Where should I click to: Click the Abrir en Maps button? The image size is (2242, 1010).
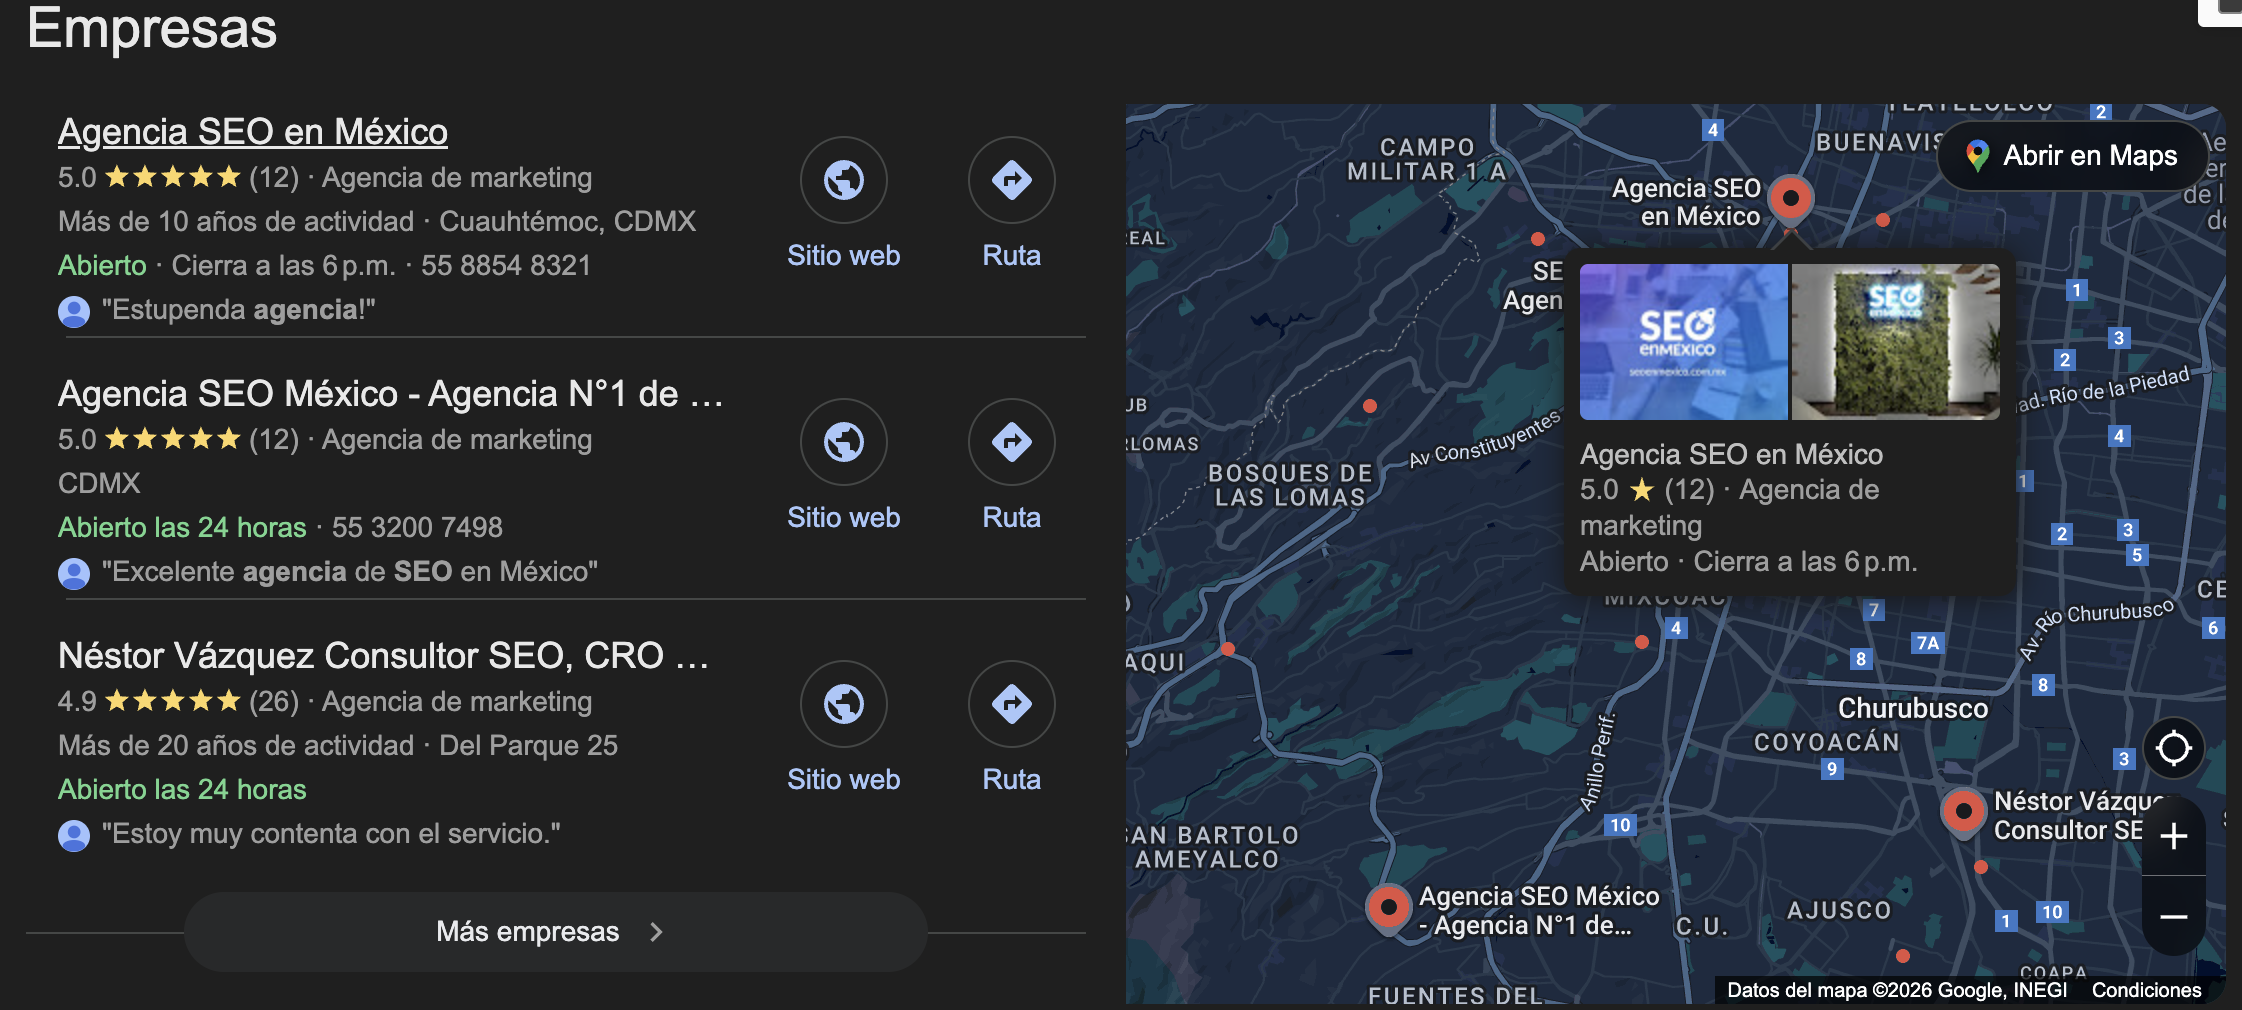(2073, 156)
